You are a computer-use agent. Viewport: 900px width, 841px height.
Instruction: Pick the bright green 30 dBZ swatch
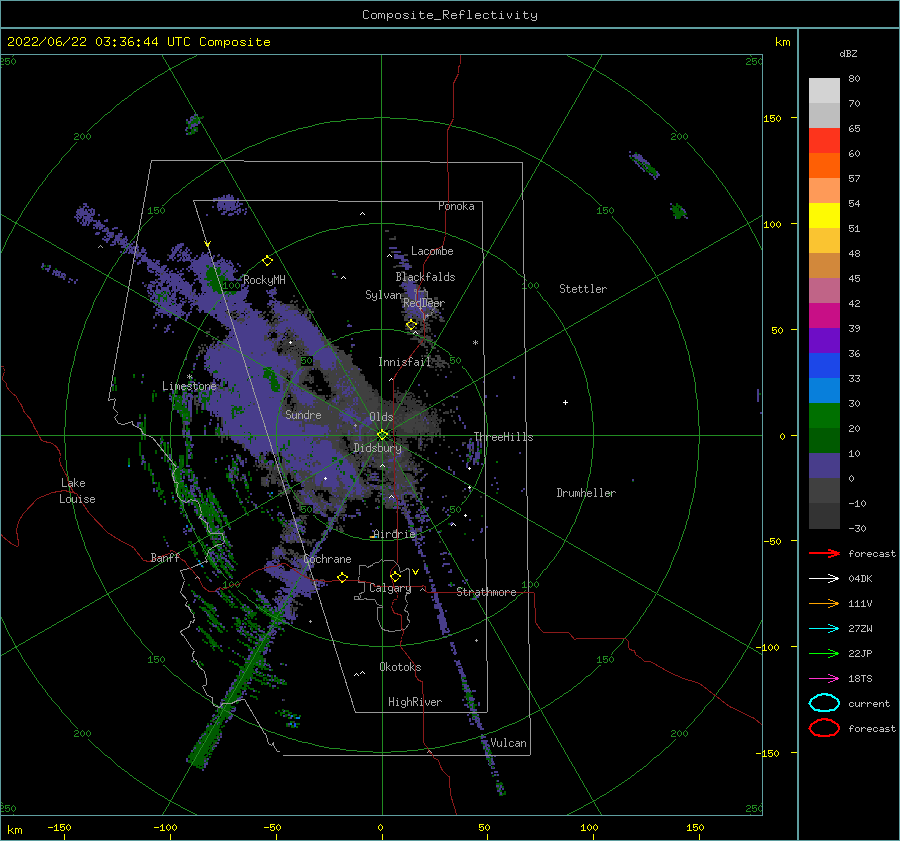(824, 415)
